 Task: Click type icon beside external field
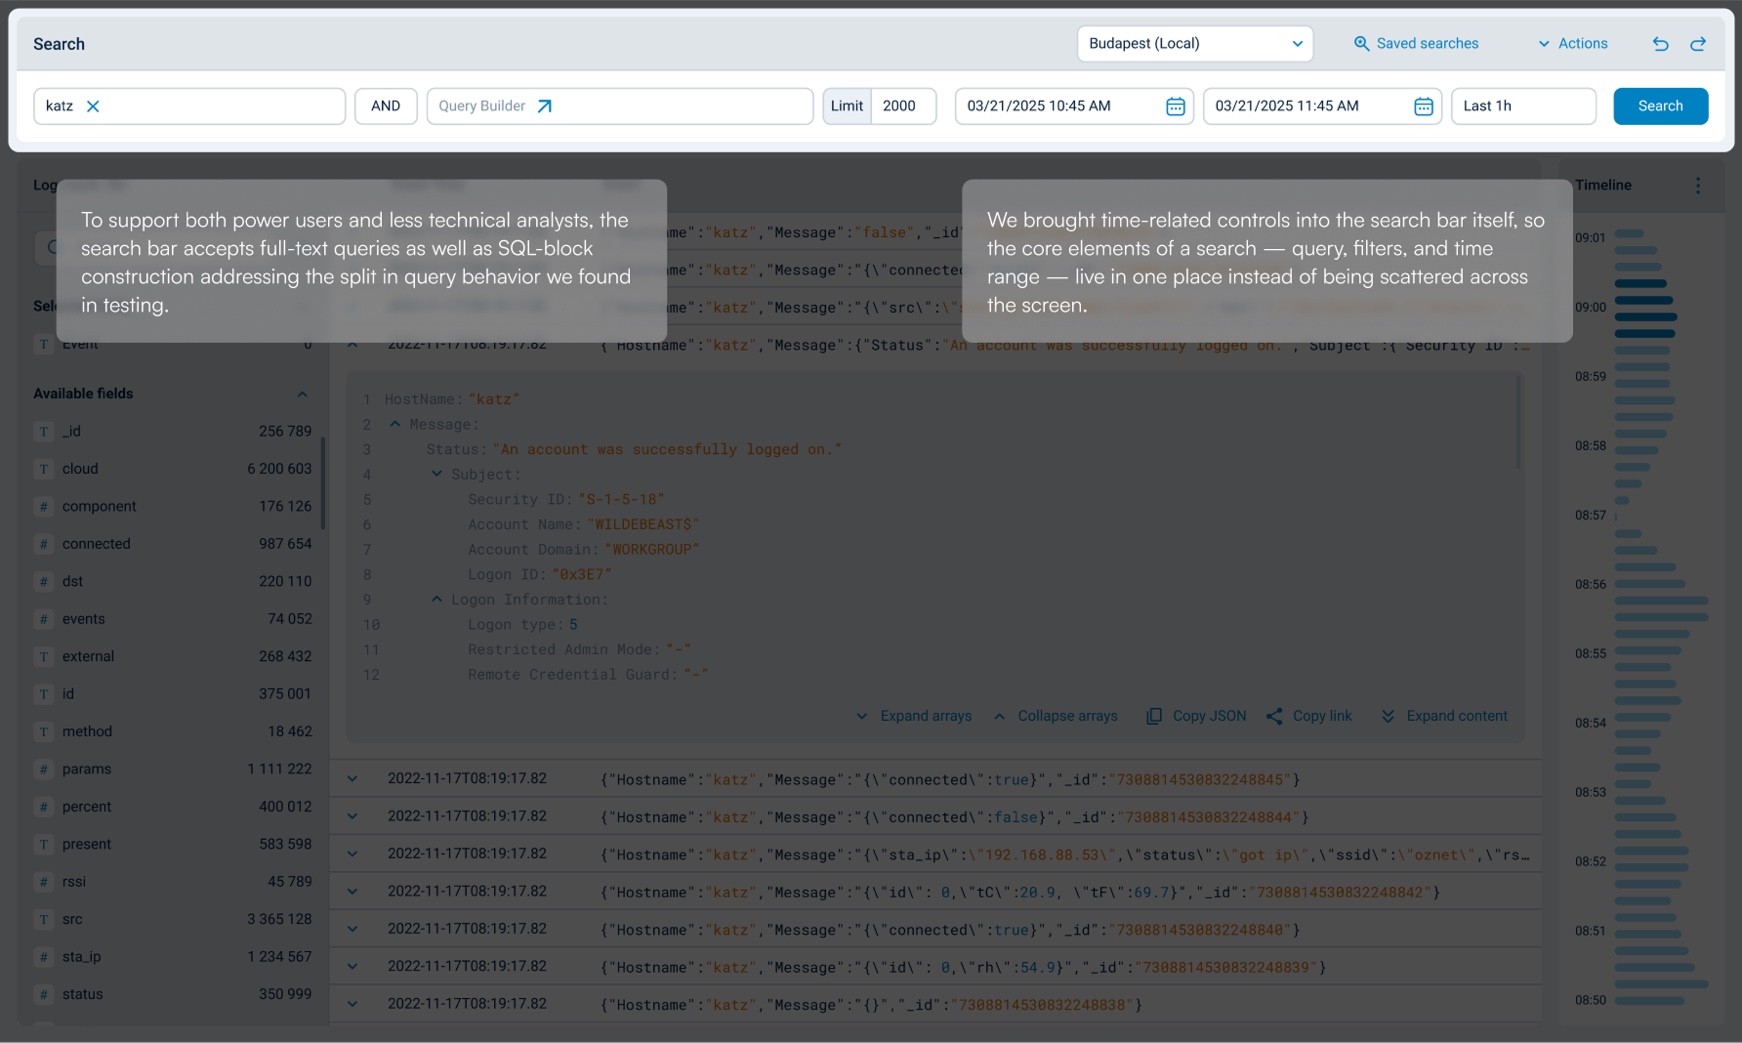coord(44,657)
